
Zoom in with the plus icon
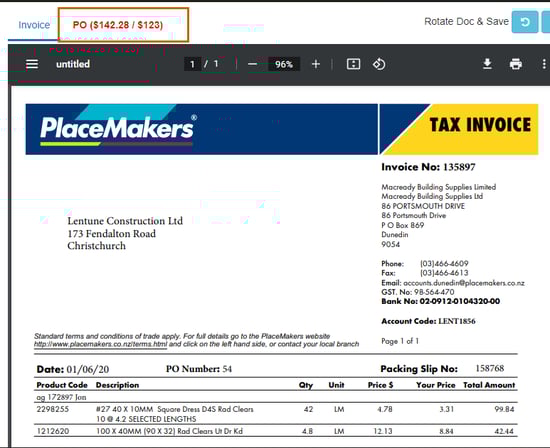[x=316, y=64]
